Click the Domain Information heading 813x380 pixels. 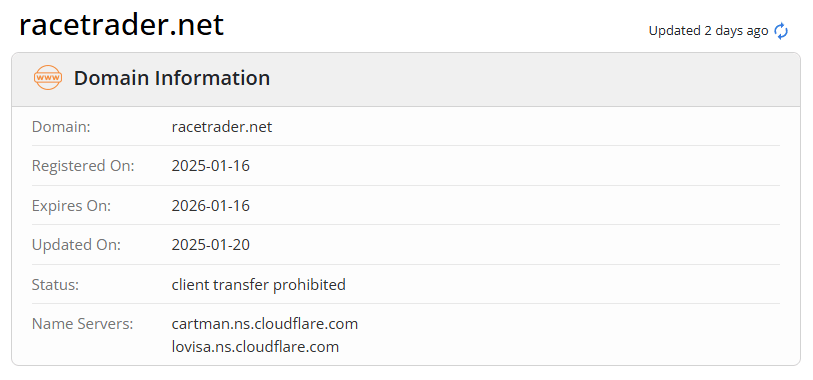[x=172, y=78]
